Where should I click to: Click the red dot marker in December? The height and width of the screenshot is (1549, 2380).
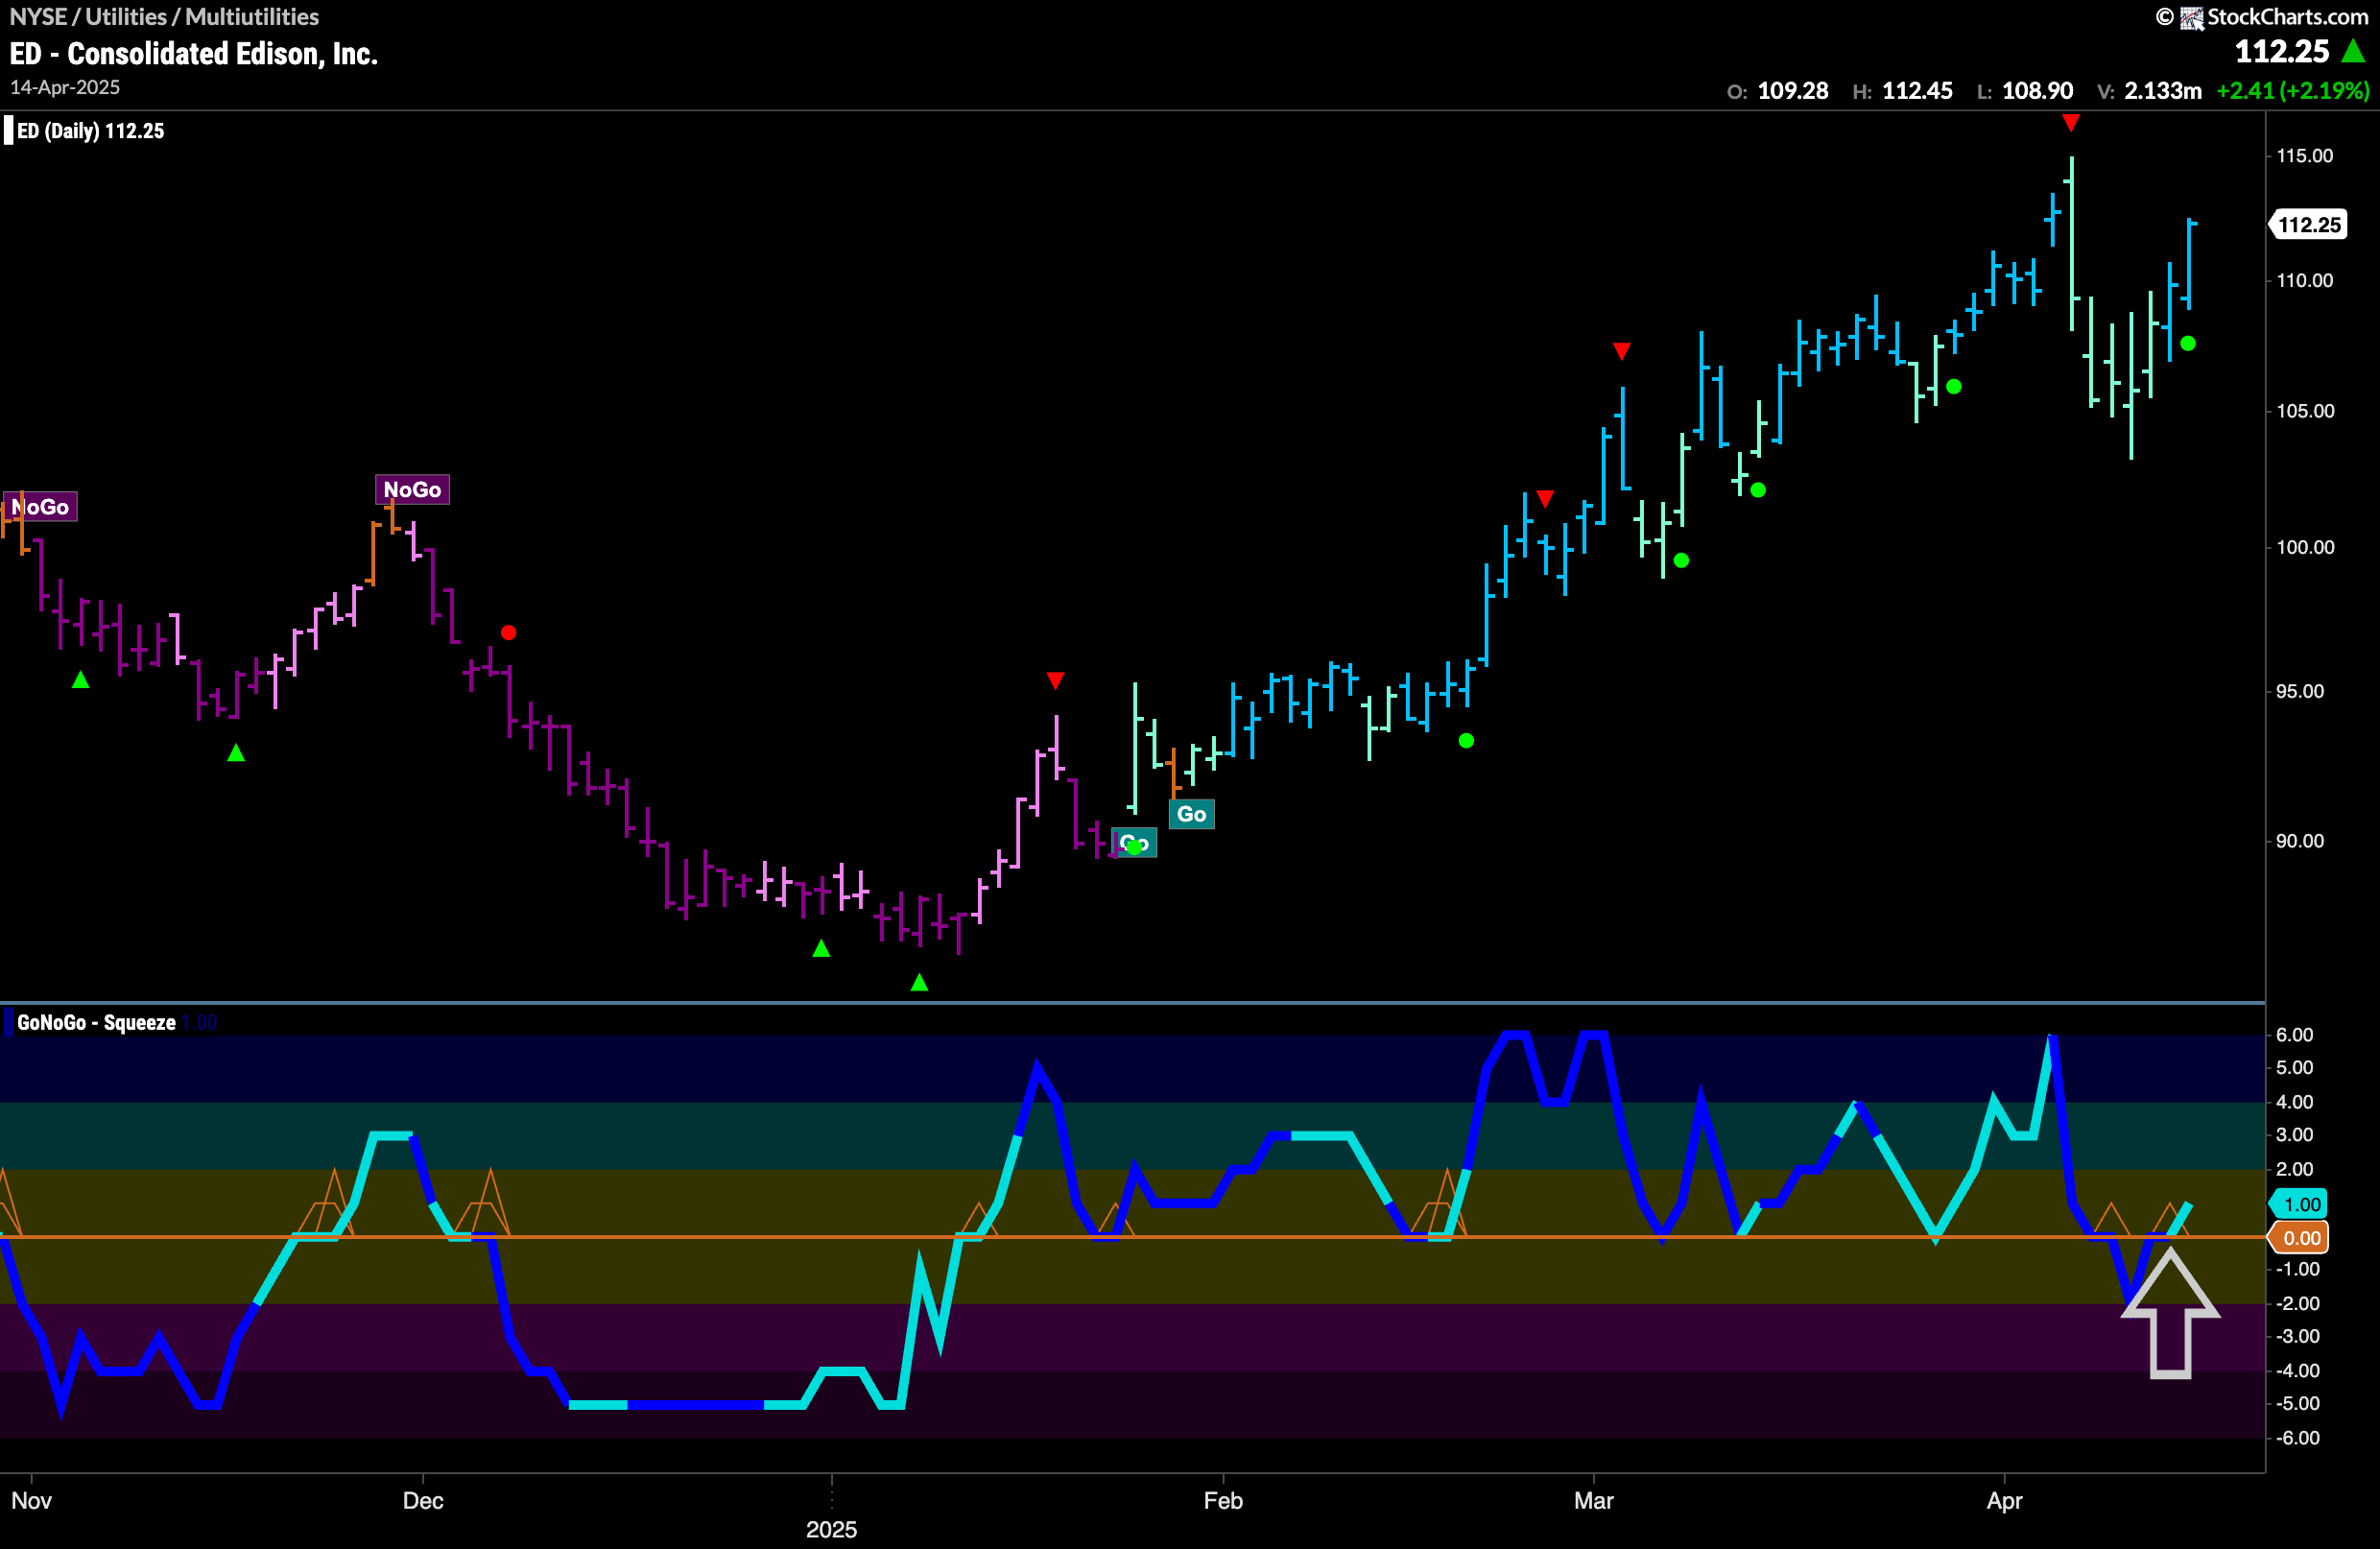tap(508, 632)
